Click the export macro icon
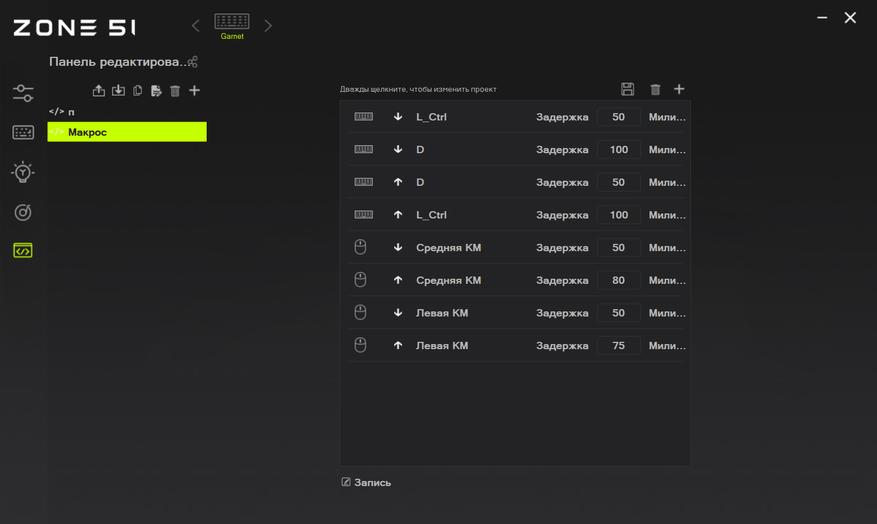Viewport: 877px width, 524px height. [98, 91]
